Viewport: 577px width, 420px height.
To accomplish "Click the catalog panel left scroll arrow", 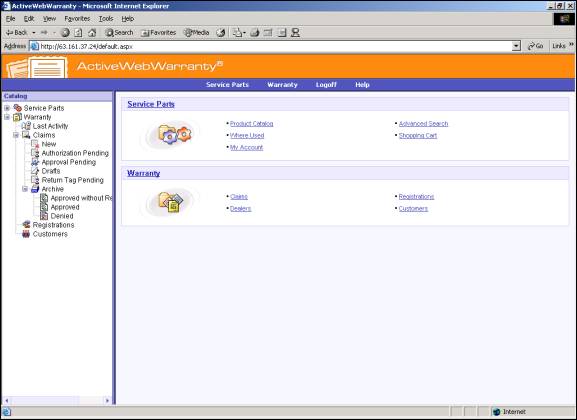I will point(7,400).
